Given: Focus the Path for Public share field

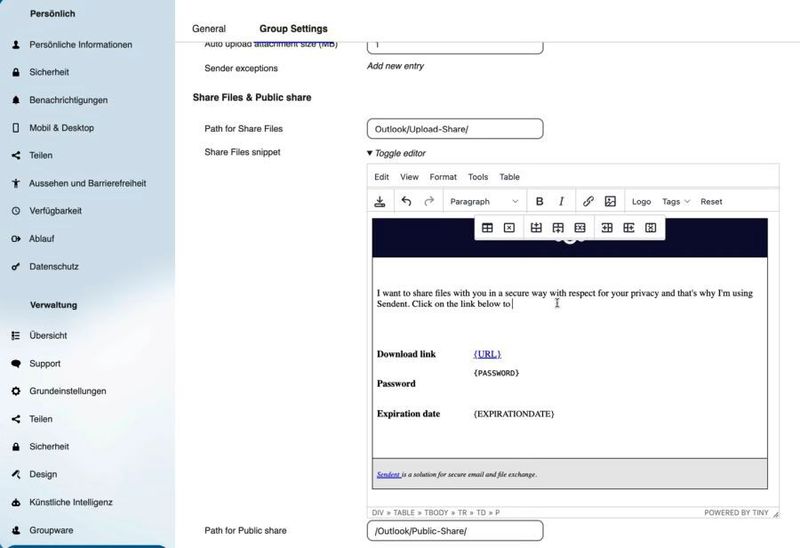Looking at the screenshot, I should pos(455,531).
